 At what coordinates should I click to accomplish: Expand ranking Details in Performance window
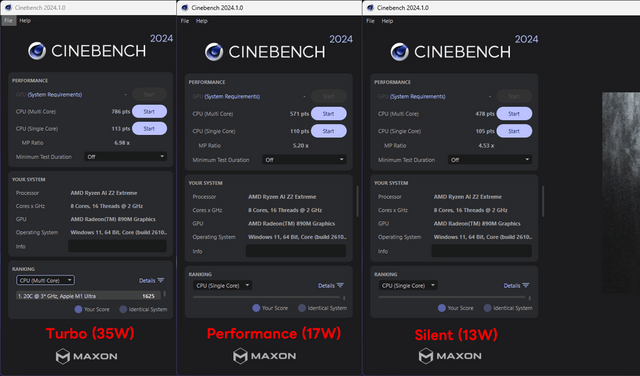(x=331, y=285)
